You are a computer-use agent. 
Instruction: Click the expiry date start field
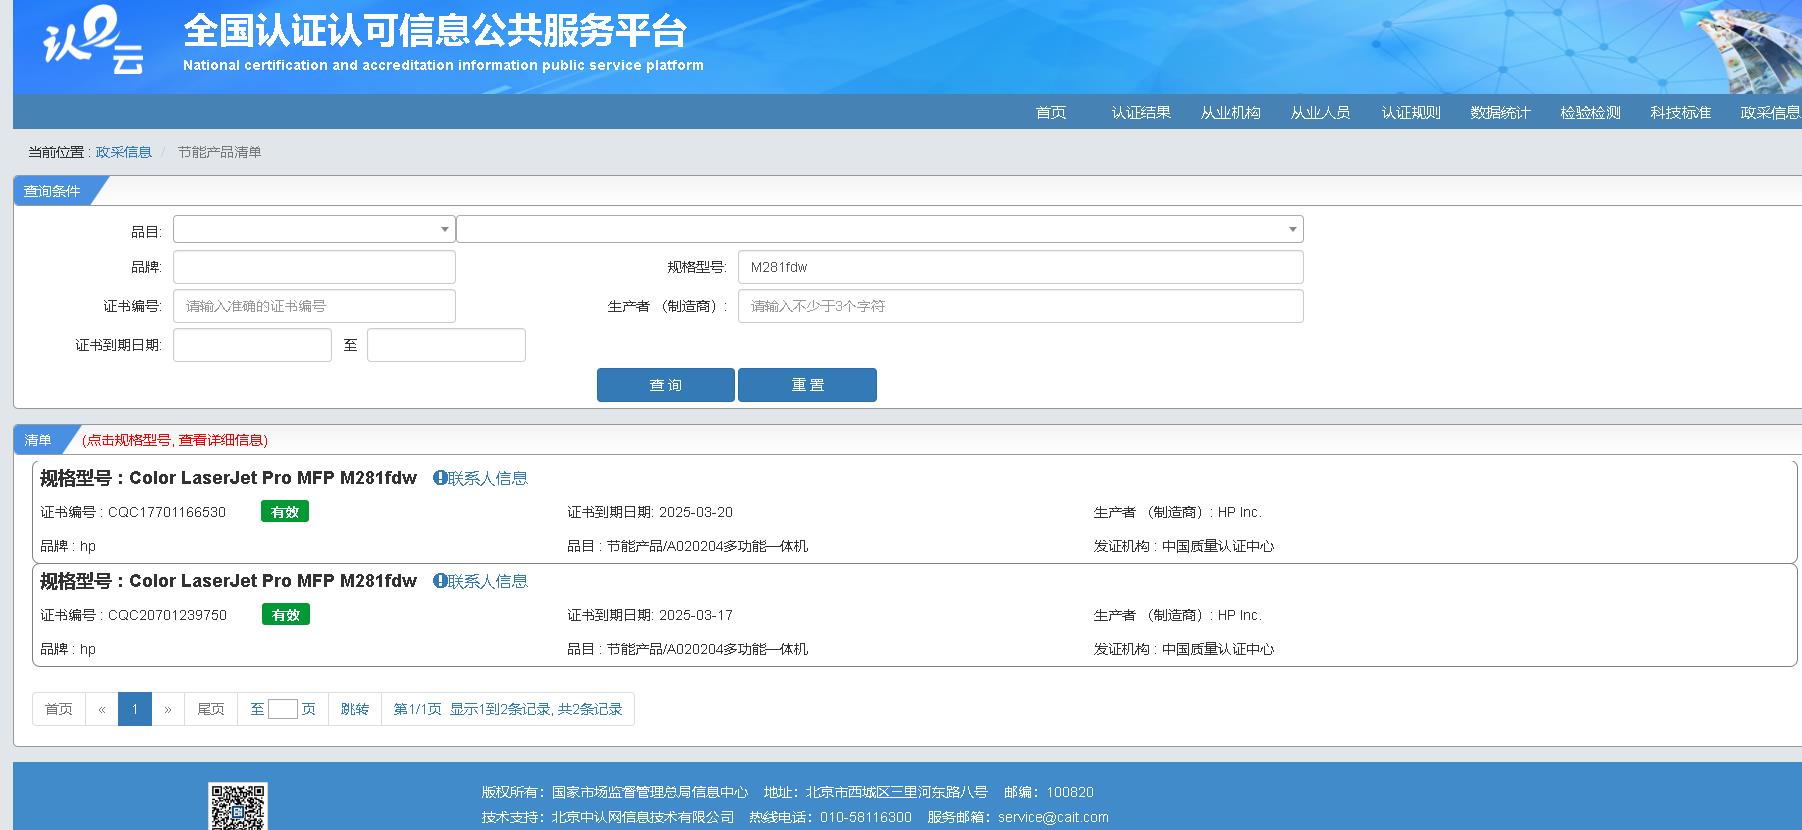point(252,345)
